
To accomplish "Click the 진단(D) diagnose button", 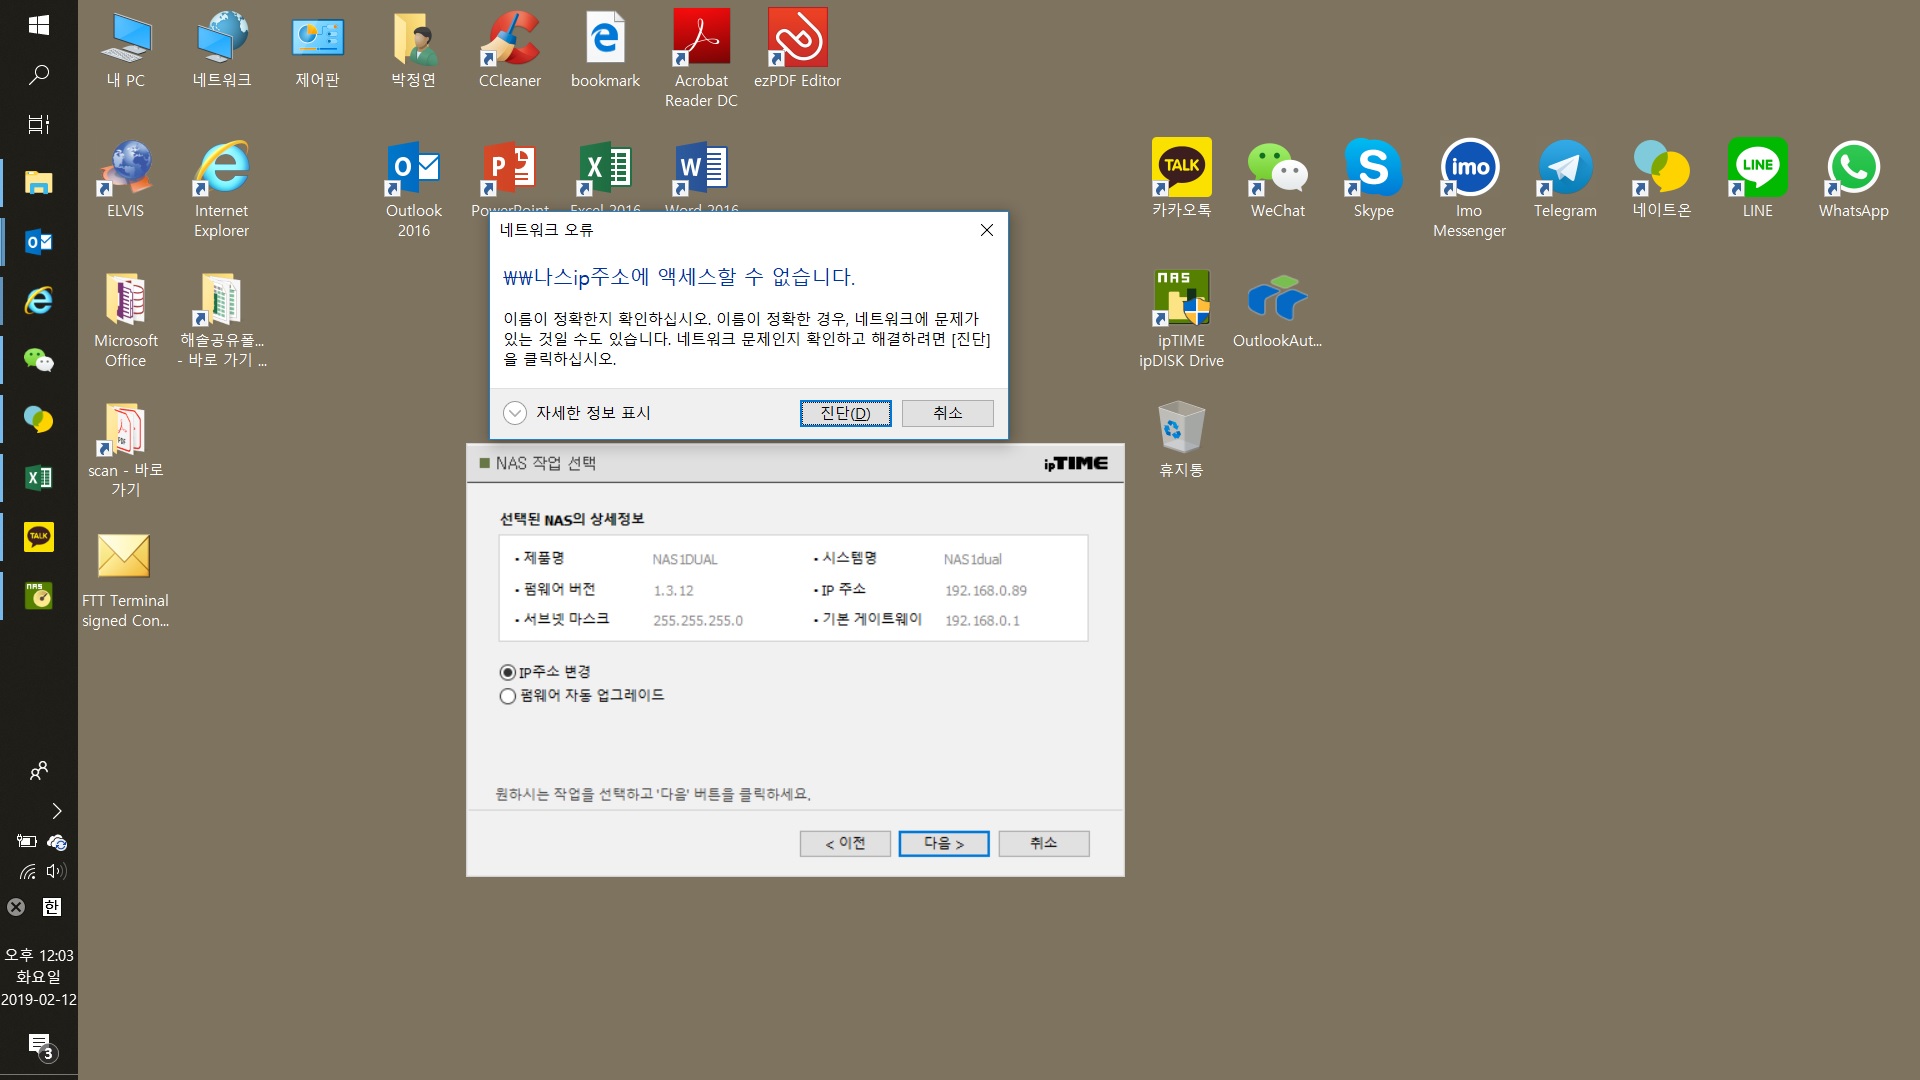I will [x=845, y=413].
